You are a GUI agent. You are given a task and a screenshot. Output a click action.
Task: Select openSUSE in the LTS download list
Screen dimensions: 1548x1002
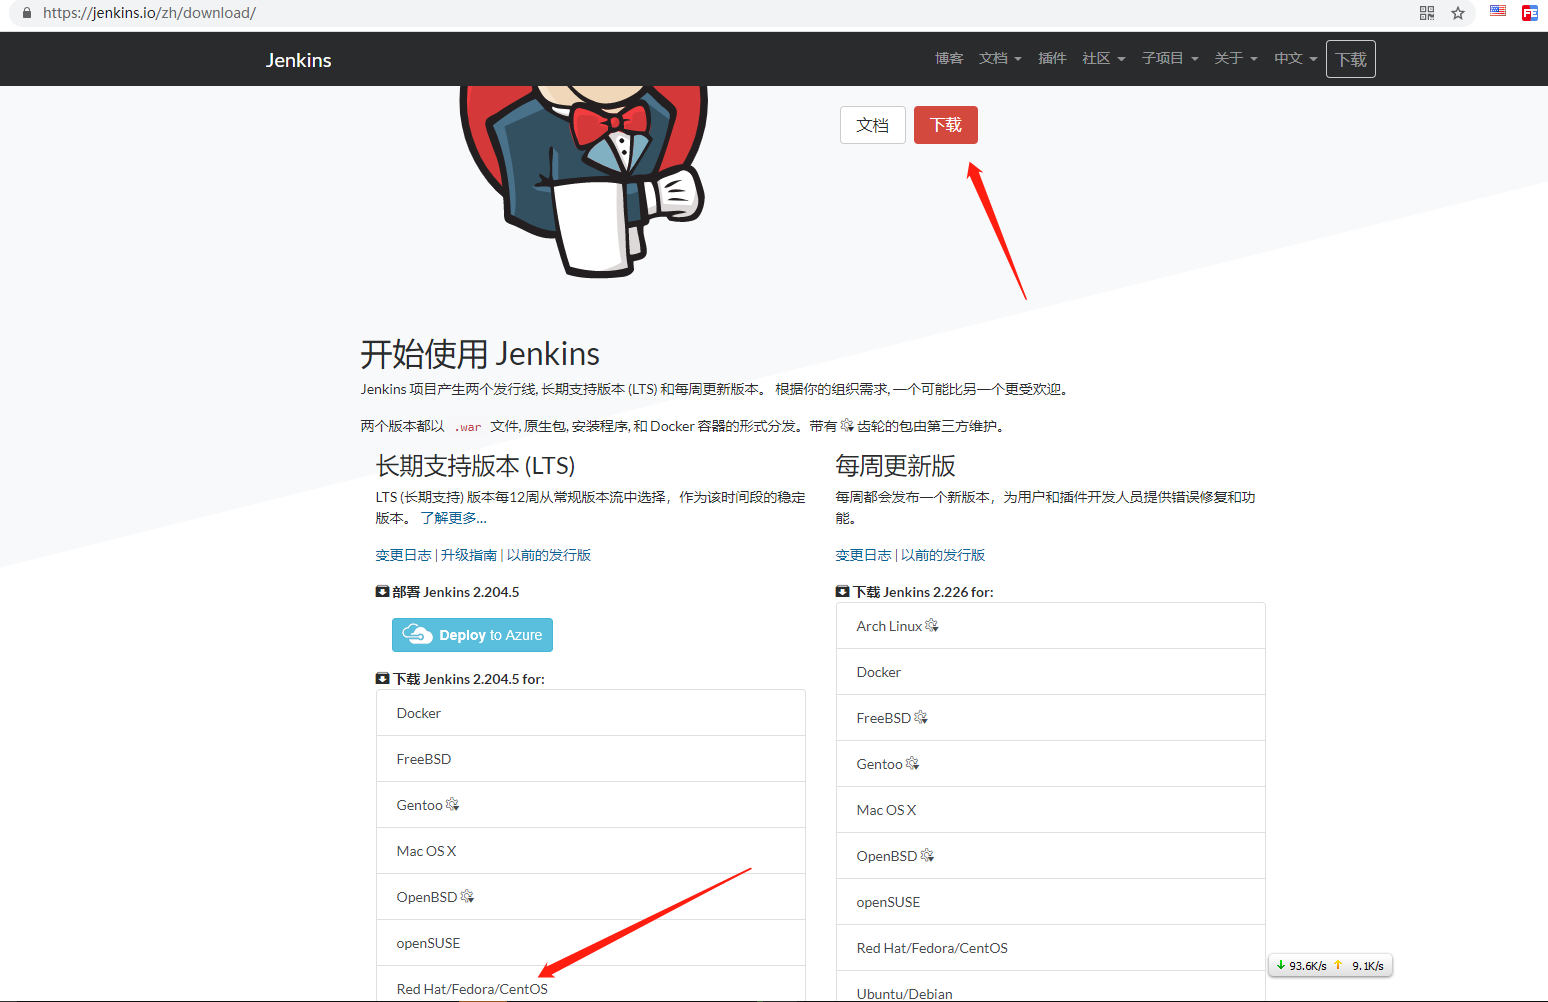(x=591, y=943)
